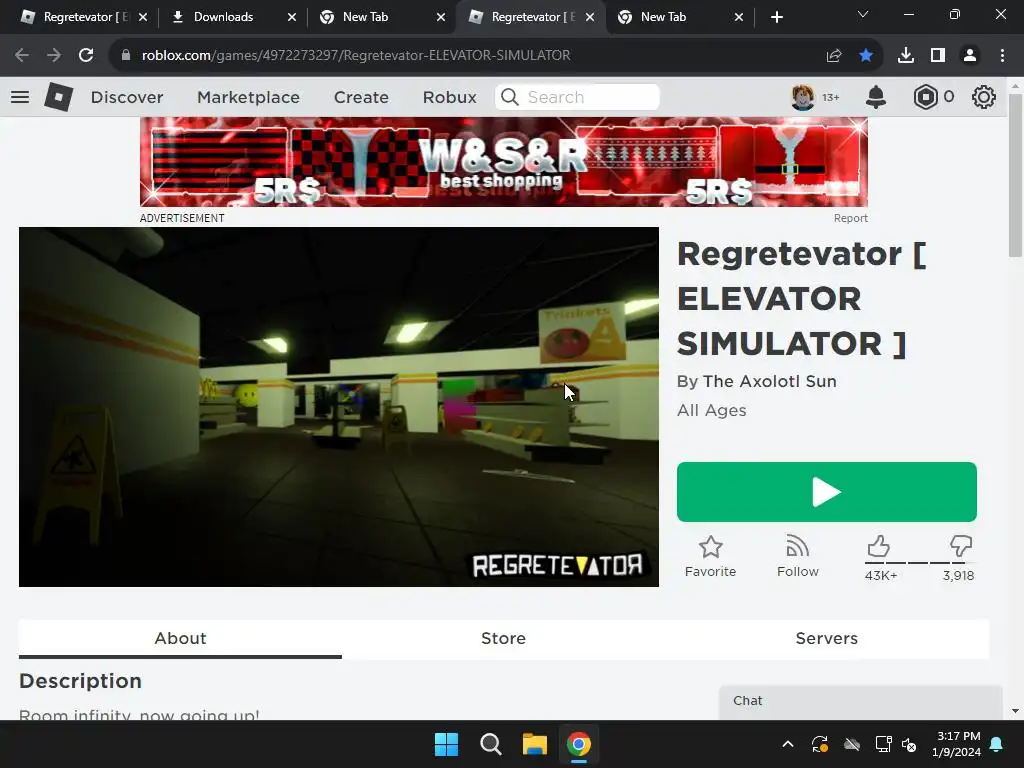Switch to the Downloads browser tab
1024x768 pixels.
(223, 17)
